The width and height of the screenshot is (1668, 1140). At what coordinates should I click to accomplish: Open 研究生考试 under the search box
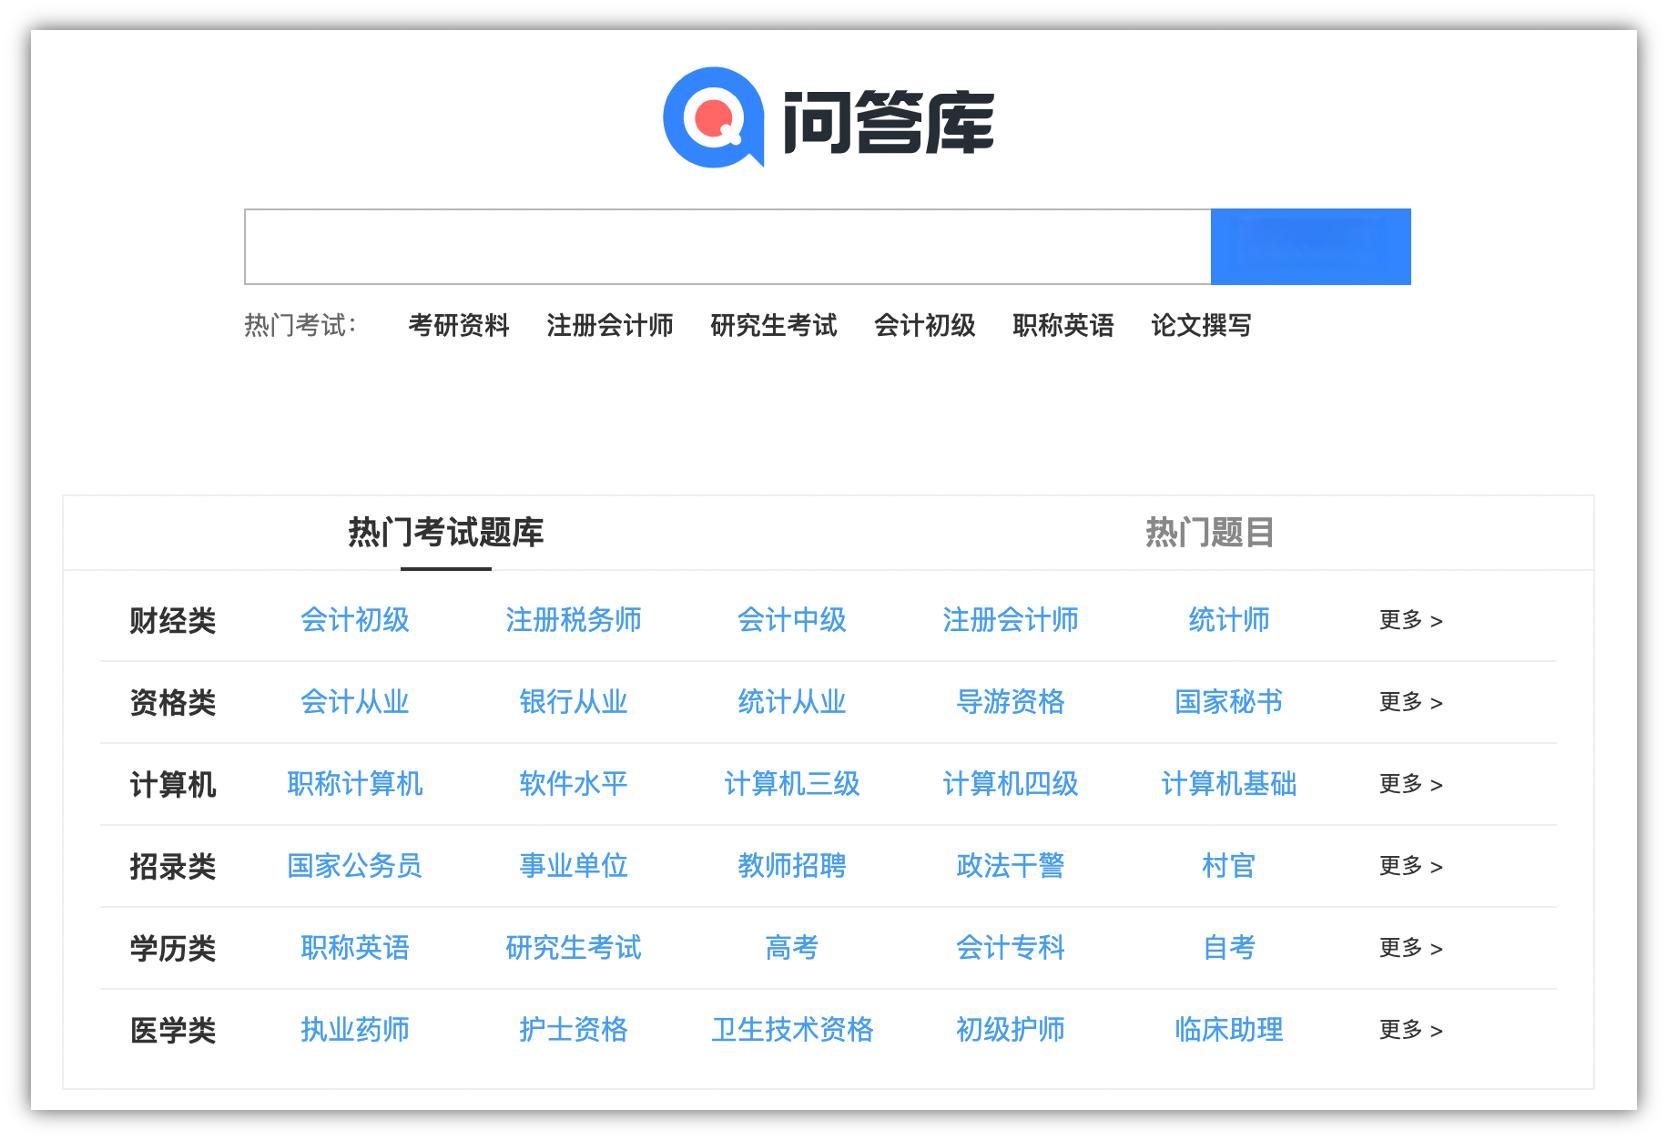(x=774, y=325)
